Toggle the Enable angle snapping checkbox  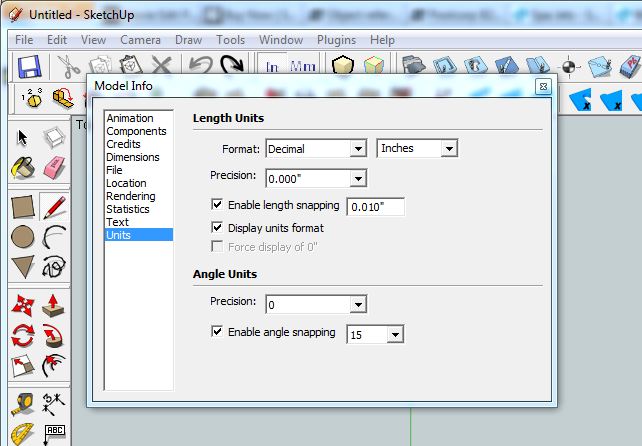tap(218, 332)
